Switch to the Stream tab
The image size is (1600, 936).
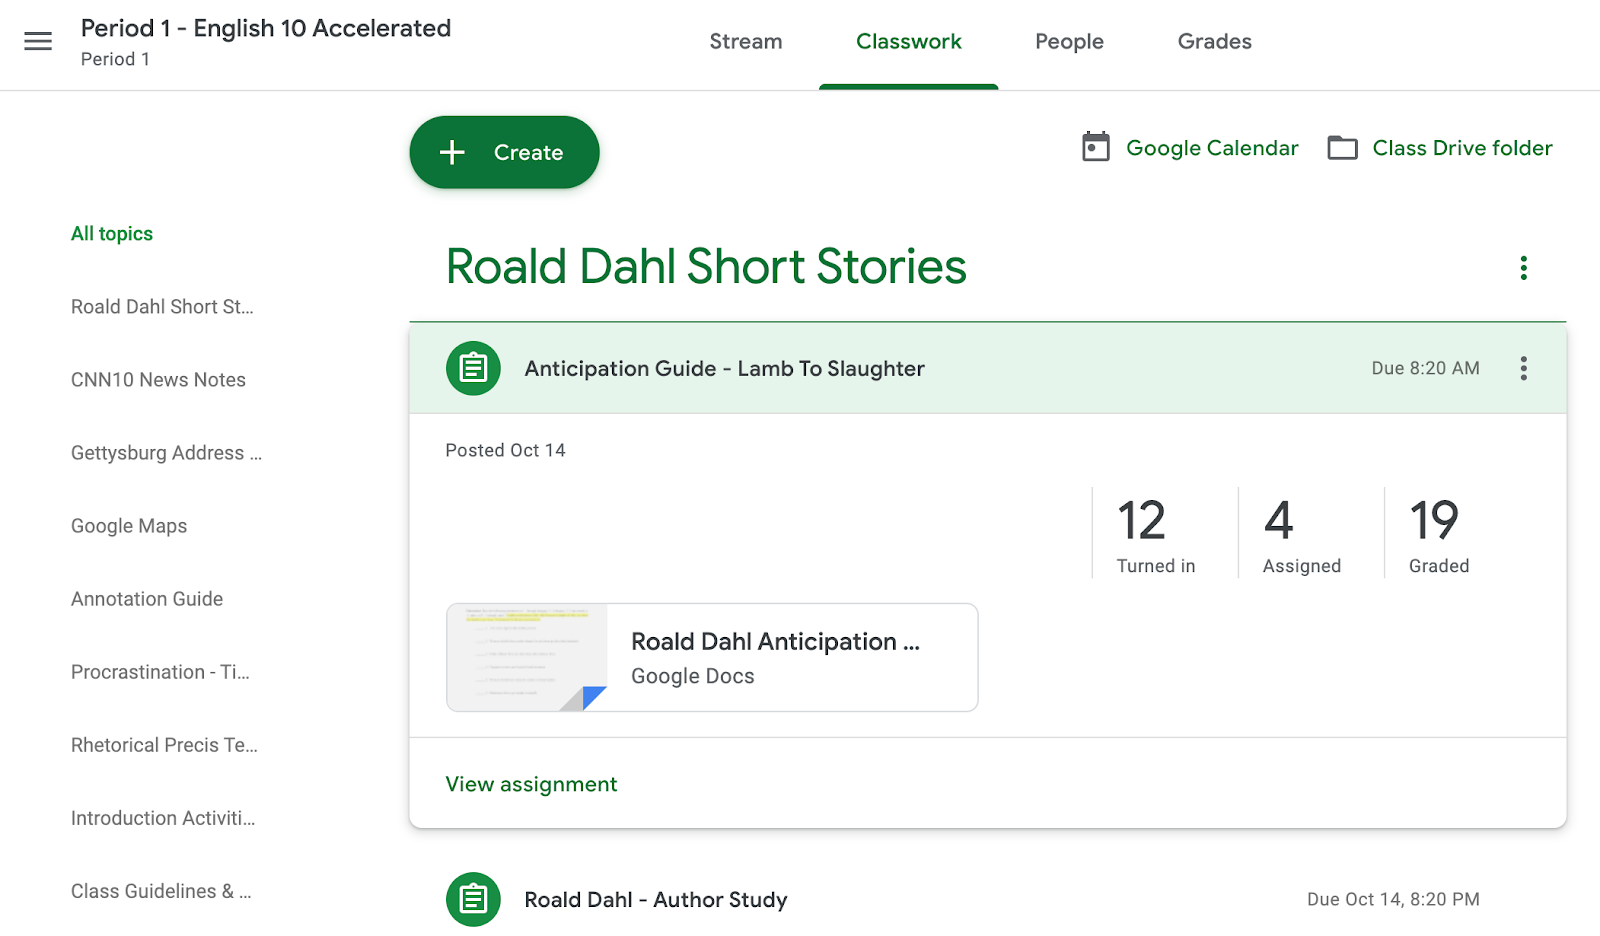[x=745, y=41]
